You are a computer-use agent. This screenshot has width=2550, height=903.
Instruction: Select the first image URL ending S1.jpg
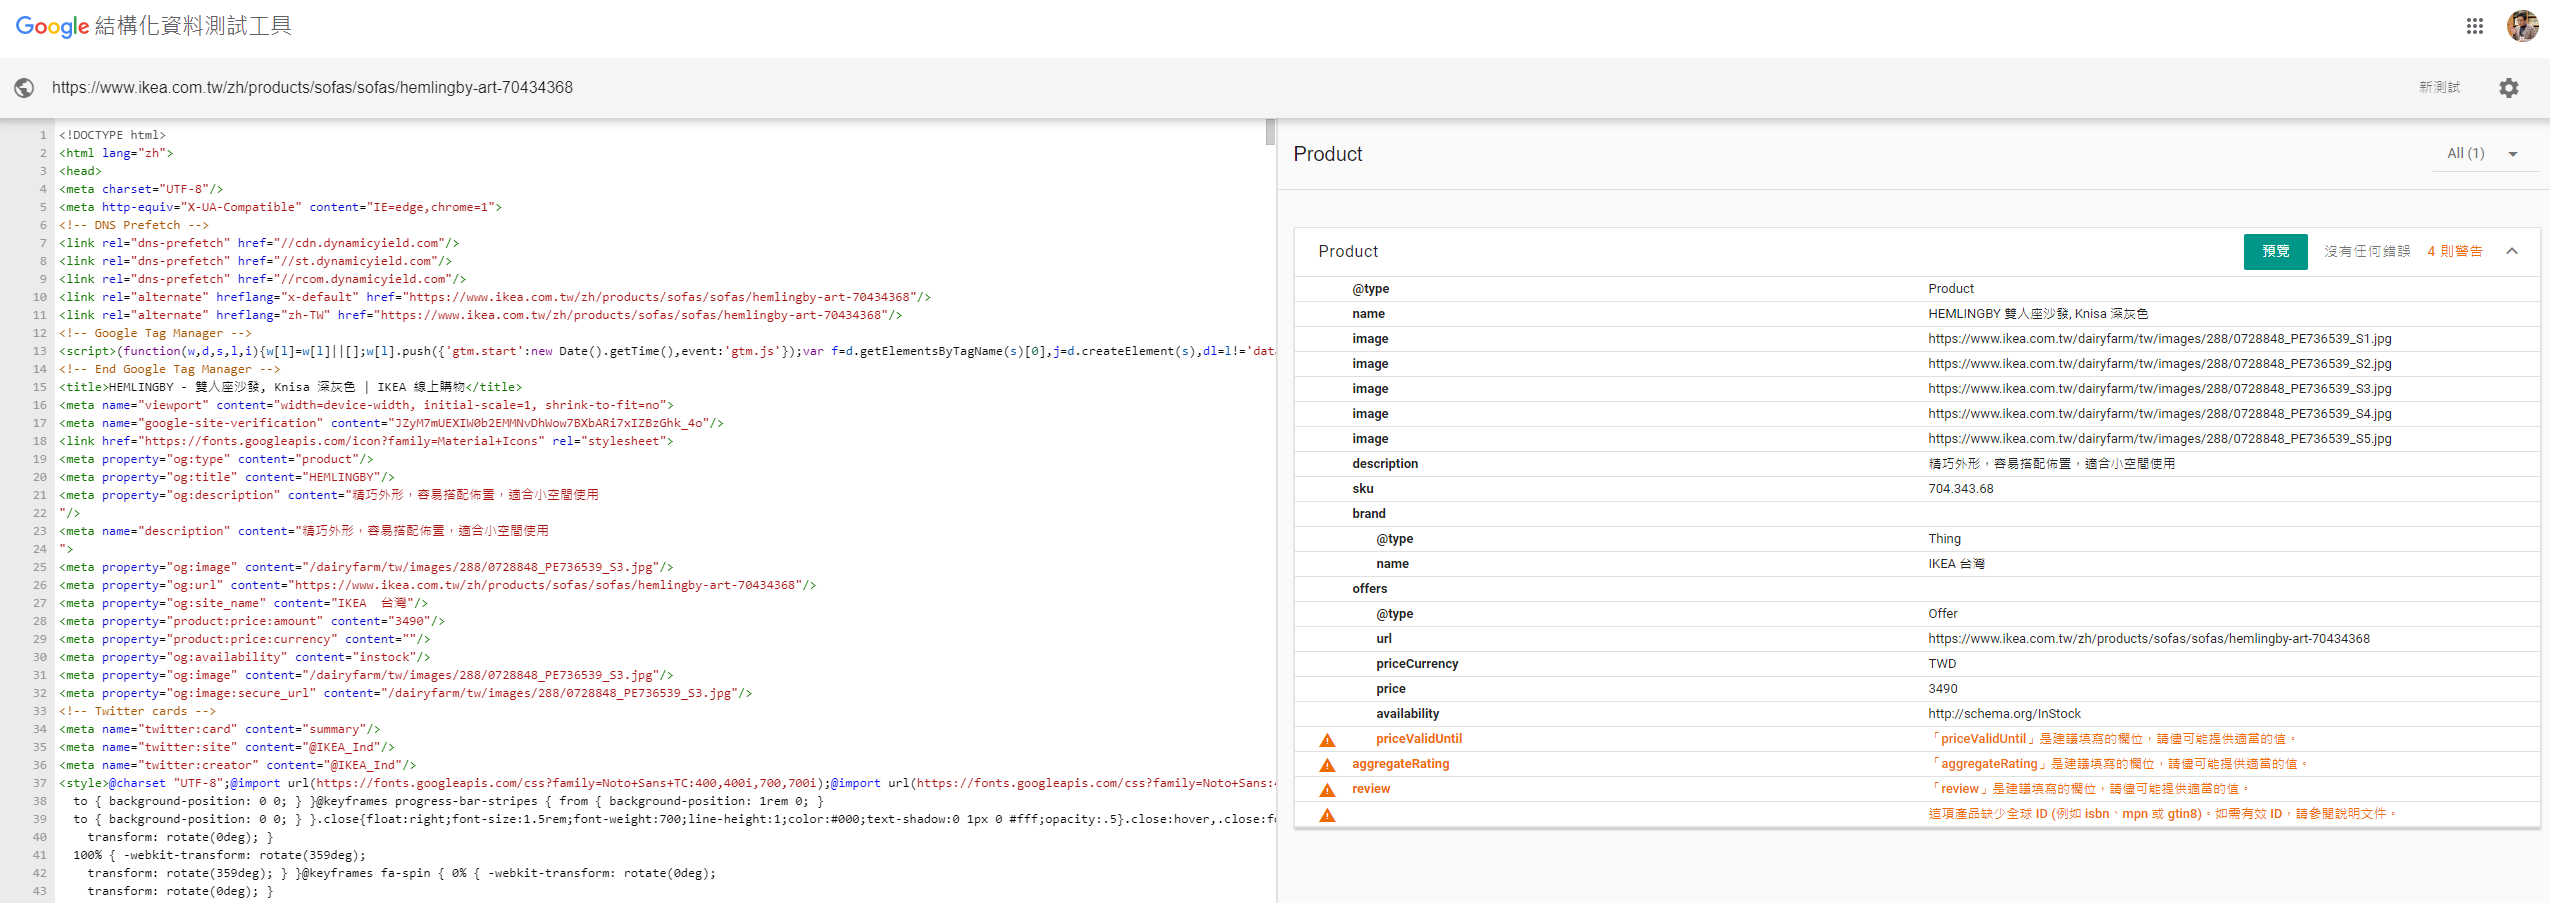point(2159,339)
